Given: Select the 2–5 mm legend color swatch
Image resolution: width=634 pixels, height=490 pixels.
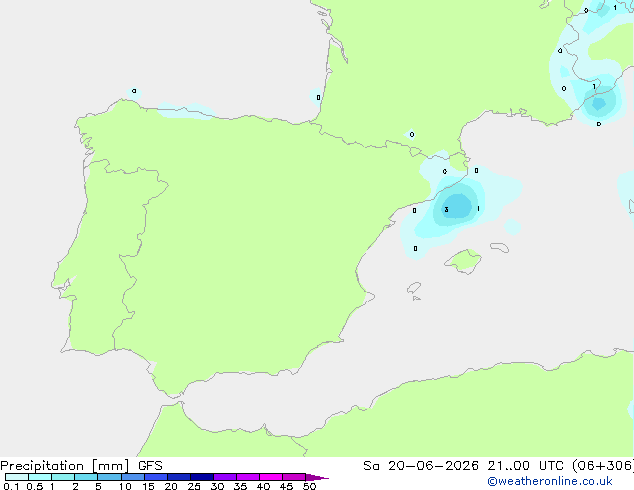Looking at the screenshot, I should 86,477.
